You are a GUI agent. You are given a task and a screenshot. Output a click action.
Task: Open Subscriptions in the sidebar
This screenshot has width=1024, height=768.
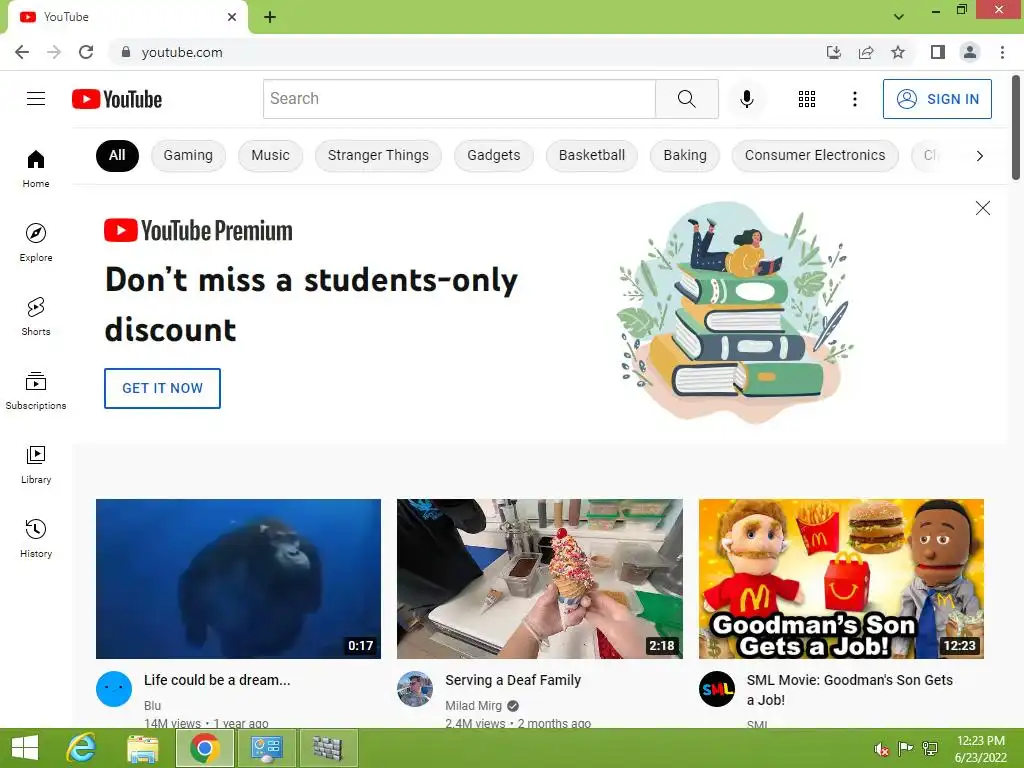pos(36,391)
